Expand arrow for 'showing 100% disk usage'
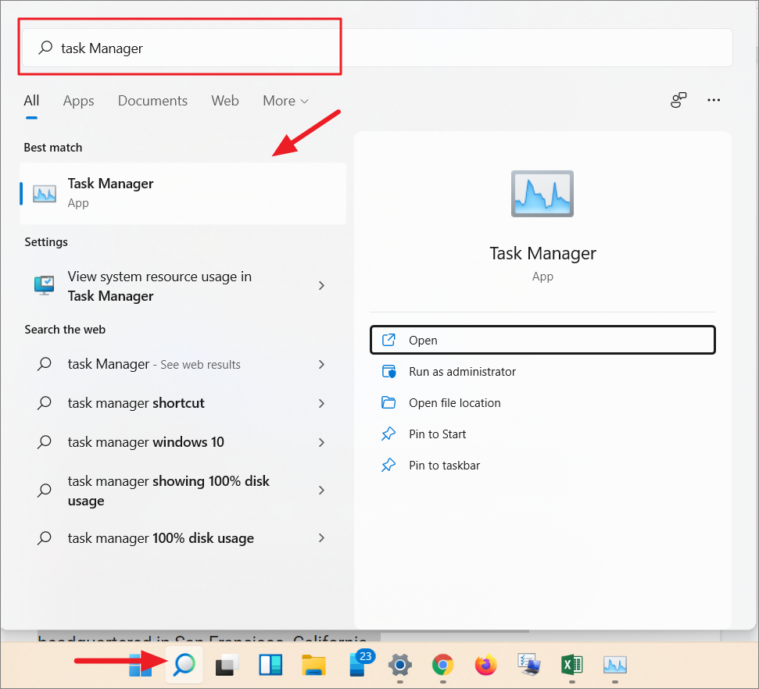 click(x=321, y=490)
